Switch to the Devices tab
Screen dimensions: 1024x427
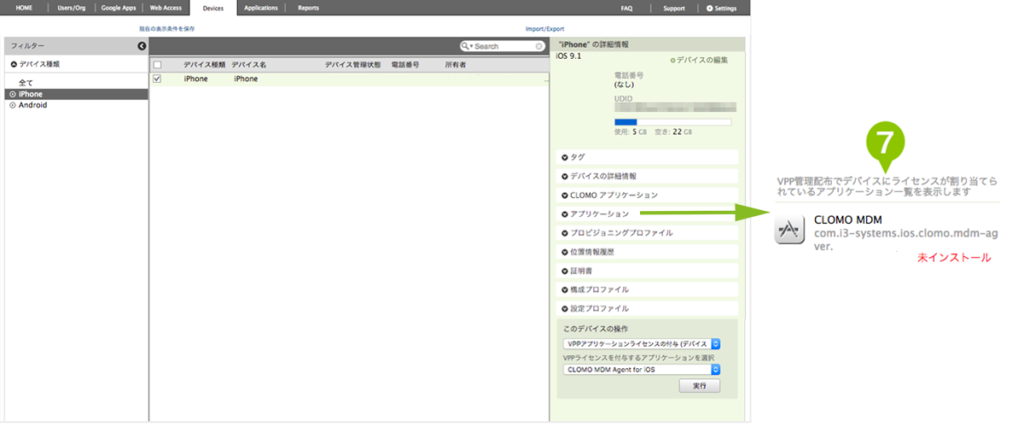pos(214,8)
